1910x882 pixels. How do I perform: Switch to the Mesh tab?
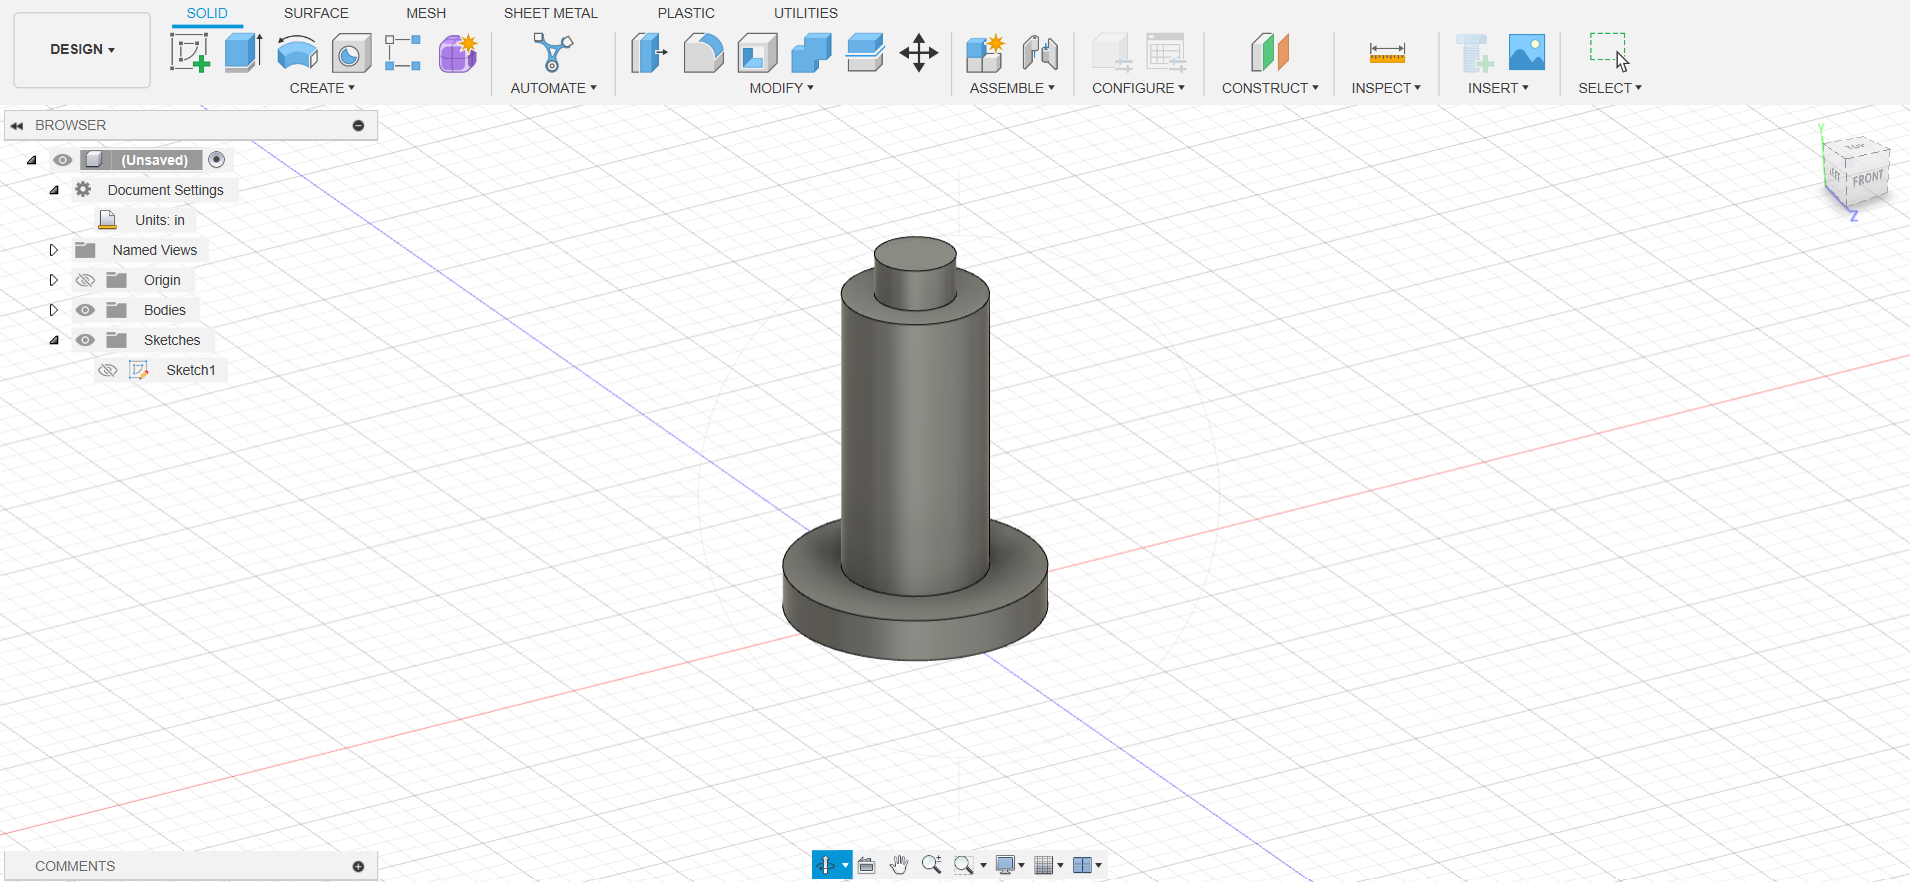click(x=426, y=13)
